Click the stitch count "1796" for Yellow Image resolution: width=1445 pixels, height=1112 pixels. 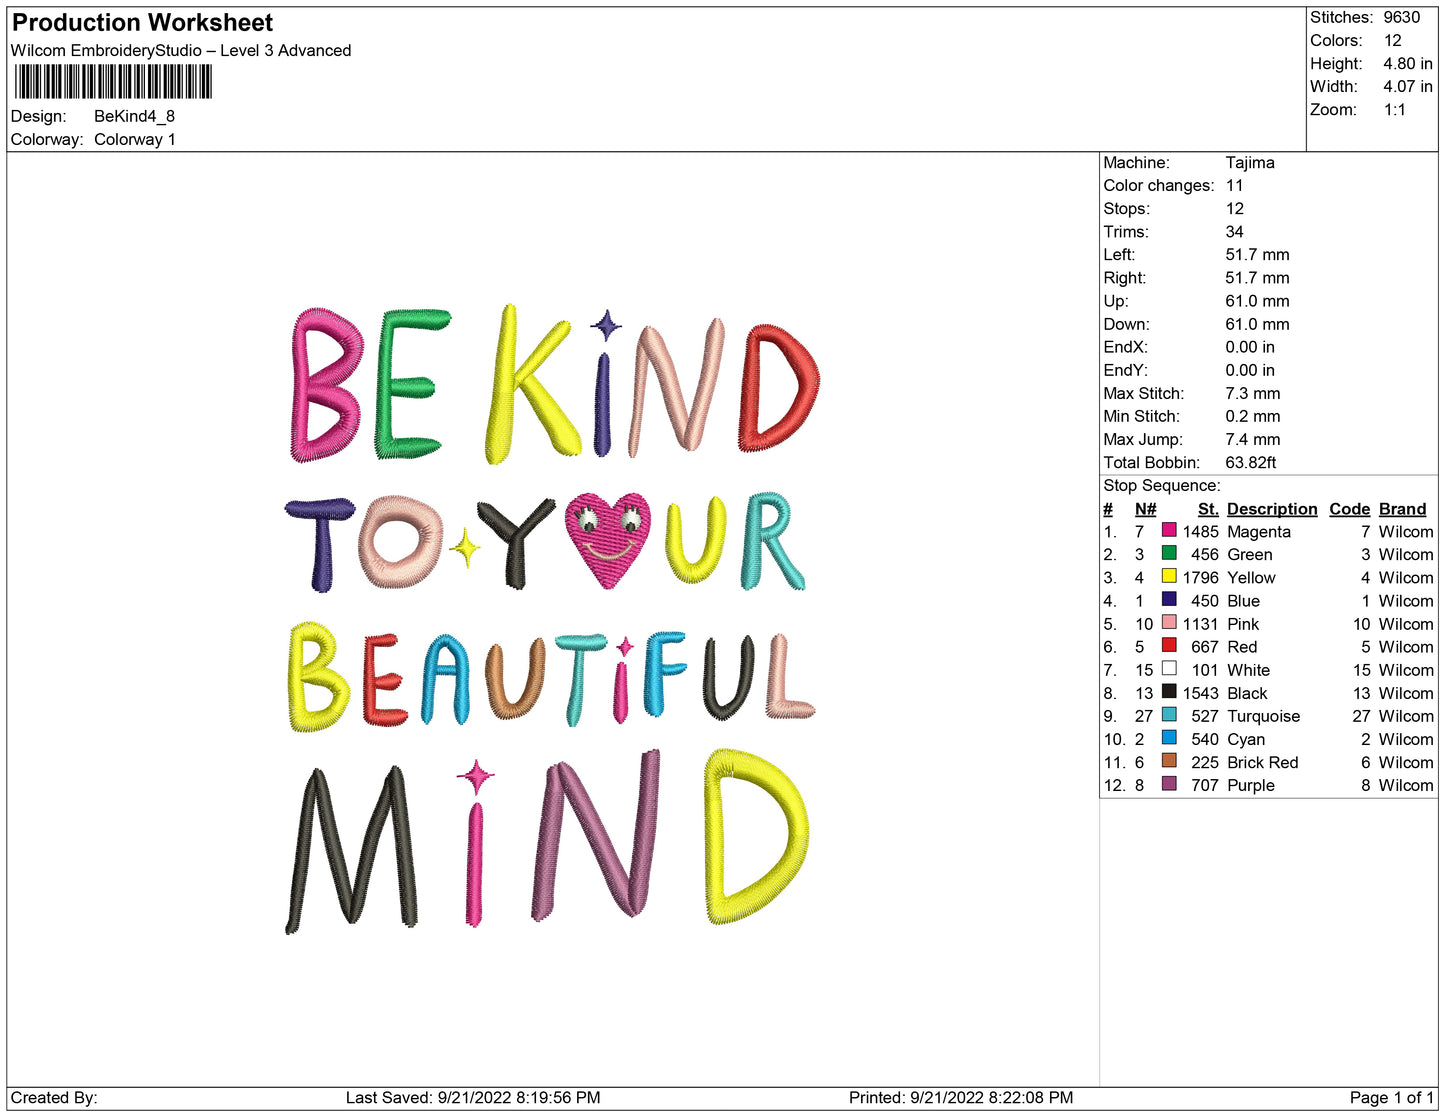click(1200, 578)
